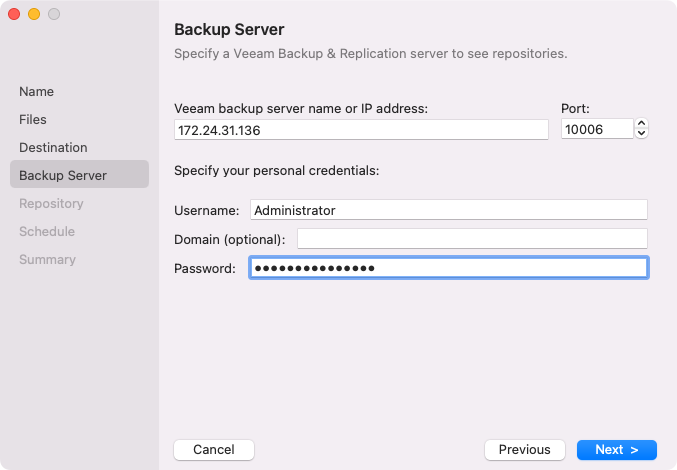The width and height of the screenshot is (677, 470).
Task: Jump to the Summary step in the sidebar
Action: point(47,259)
